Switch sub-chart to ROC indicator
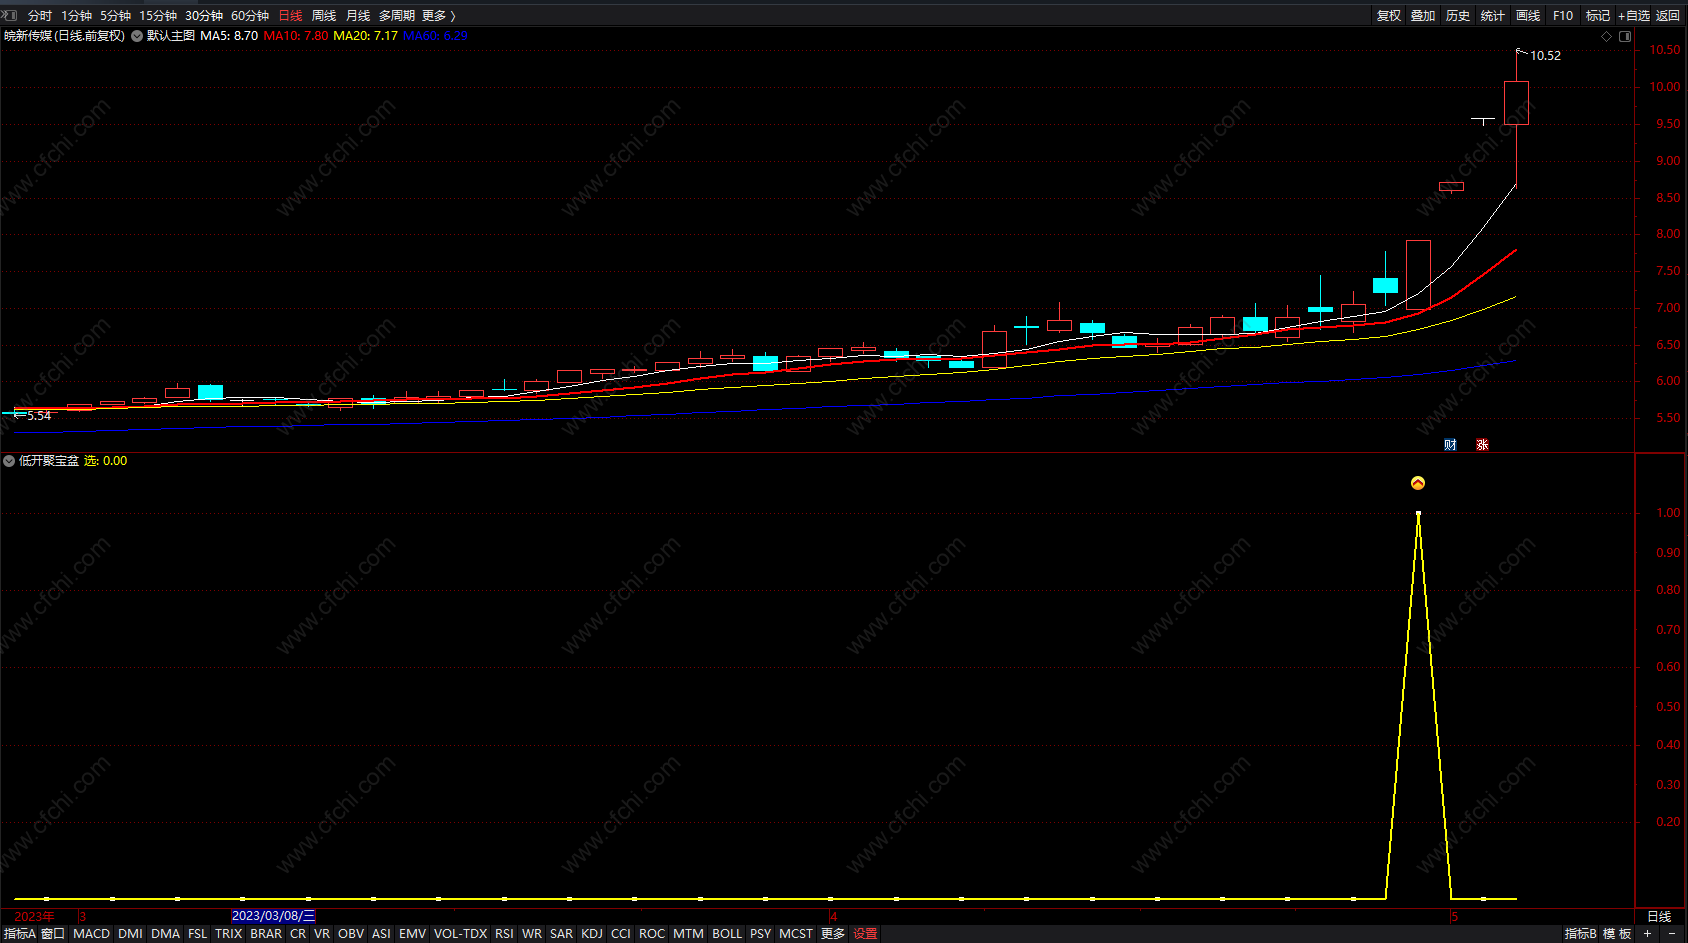This screenshot has height=943, width=1688. 652,934
